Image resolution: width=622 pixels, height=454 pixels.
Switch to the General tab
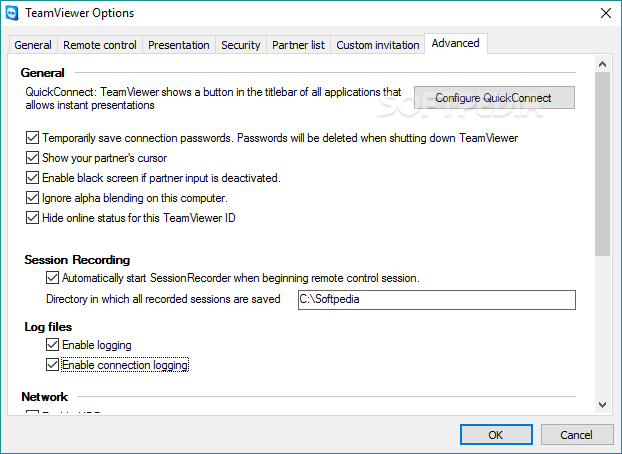coord(33,45)
